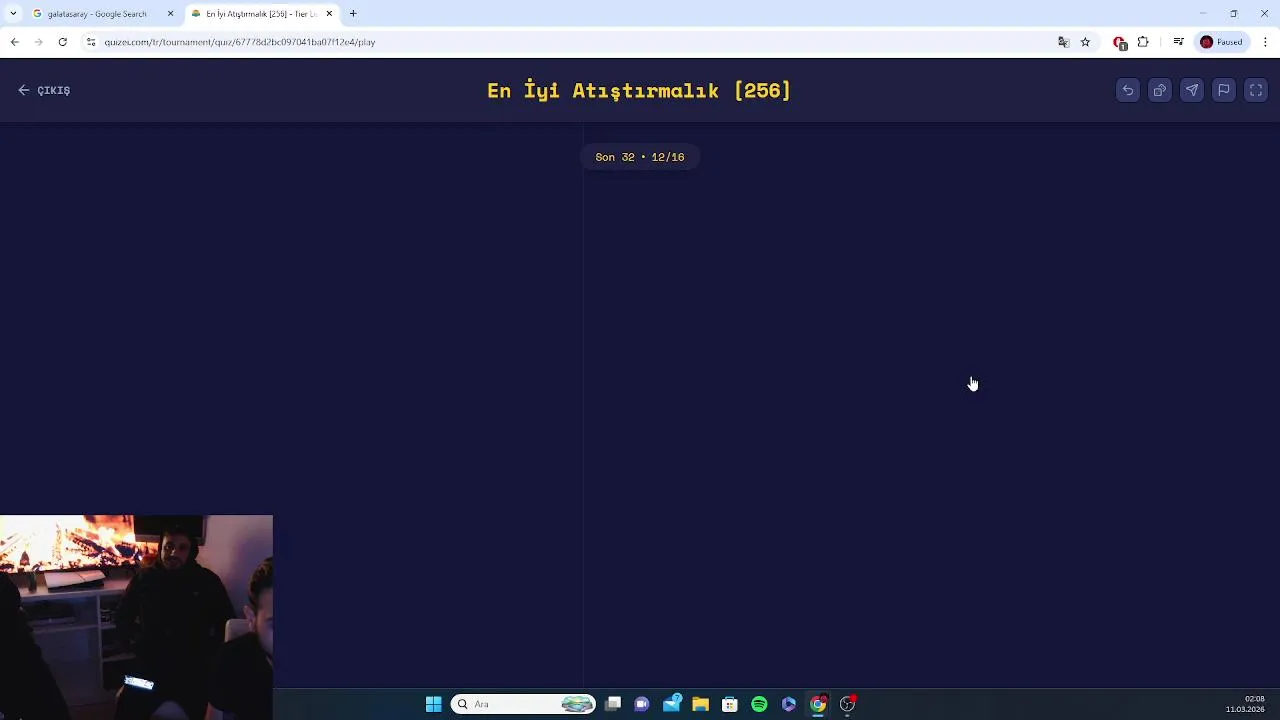Open Spotify from the taskbar
The width and height of the screenshot is (1280, 720).
(759, 704)
